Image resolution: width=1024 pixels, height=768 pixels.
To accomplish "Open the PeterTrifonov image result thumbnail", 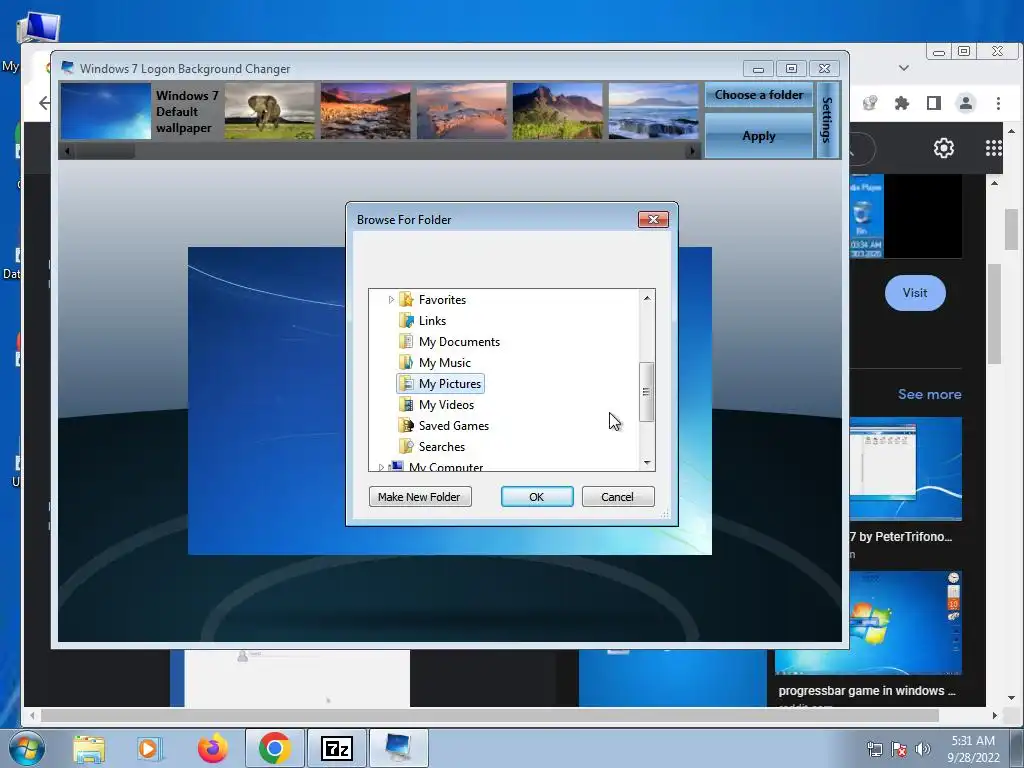I will pos(905,468).
